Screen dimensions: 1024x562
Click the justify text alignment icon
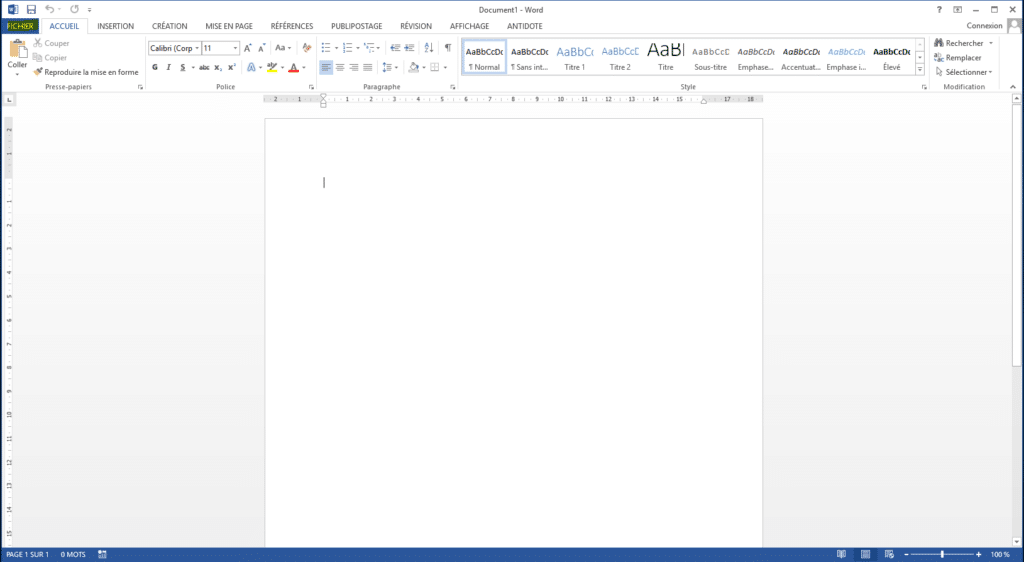(x=368, y=68)
